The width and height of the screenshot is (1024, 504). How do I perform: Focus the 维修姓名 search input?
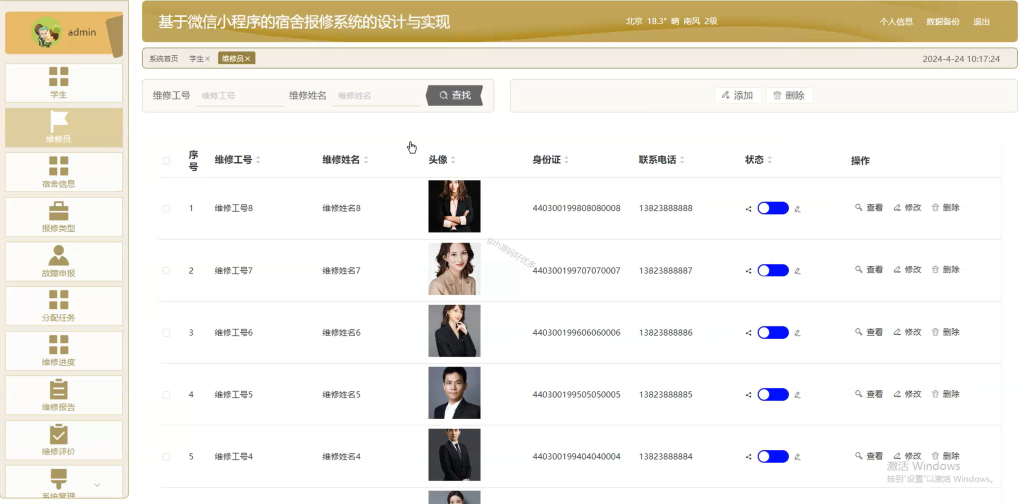click(376, 95)
